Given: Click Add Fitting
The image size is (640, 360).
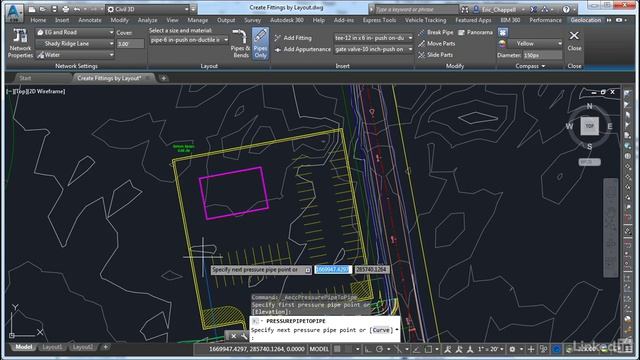Looking at the screenshot, I should 293,38.
